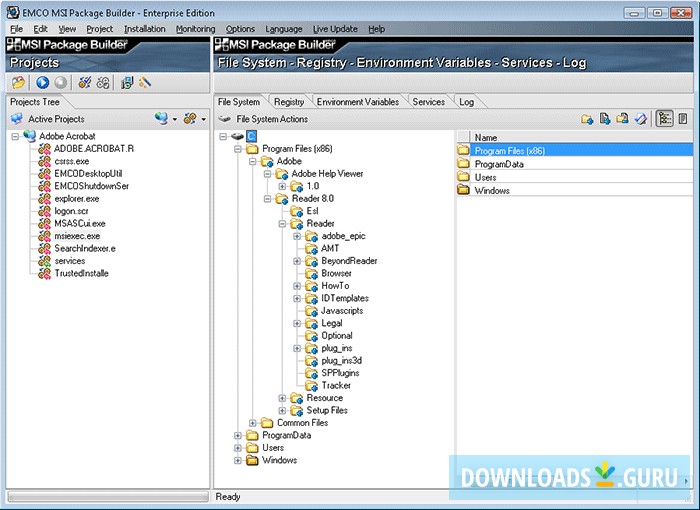Select TrustedInstalle item in the projects tree
Viewport: 700px width, 510px height.
pos(81,273)
